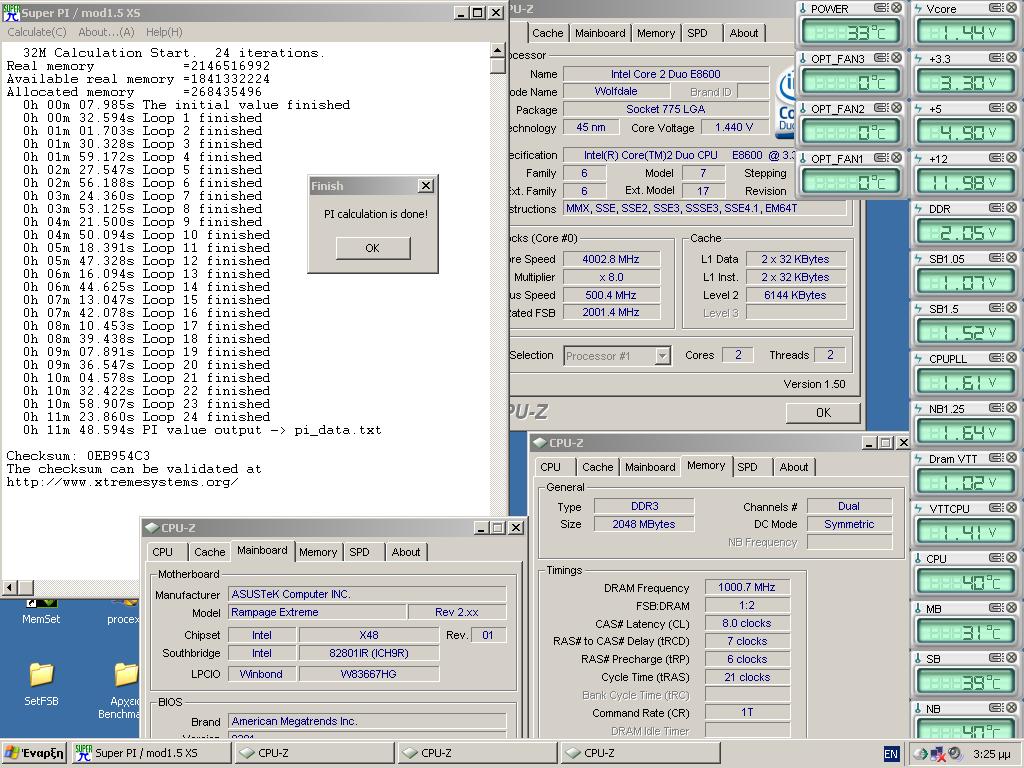Viewport: 1024px width, 768px height.
Task: Open settings of the SB1.5 widget
Action: [x=996, y=308]
